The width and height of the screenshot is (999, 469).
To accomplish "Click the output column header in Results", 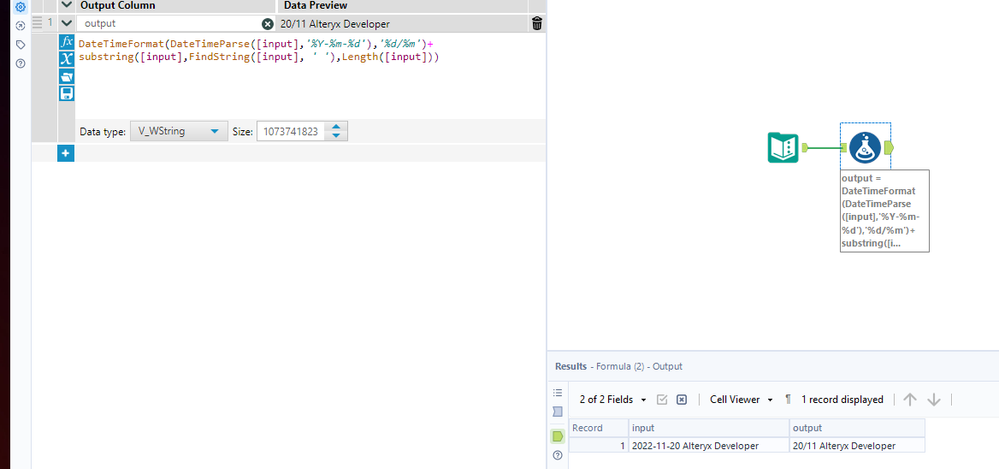I will [857, 428].
